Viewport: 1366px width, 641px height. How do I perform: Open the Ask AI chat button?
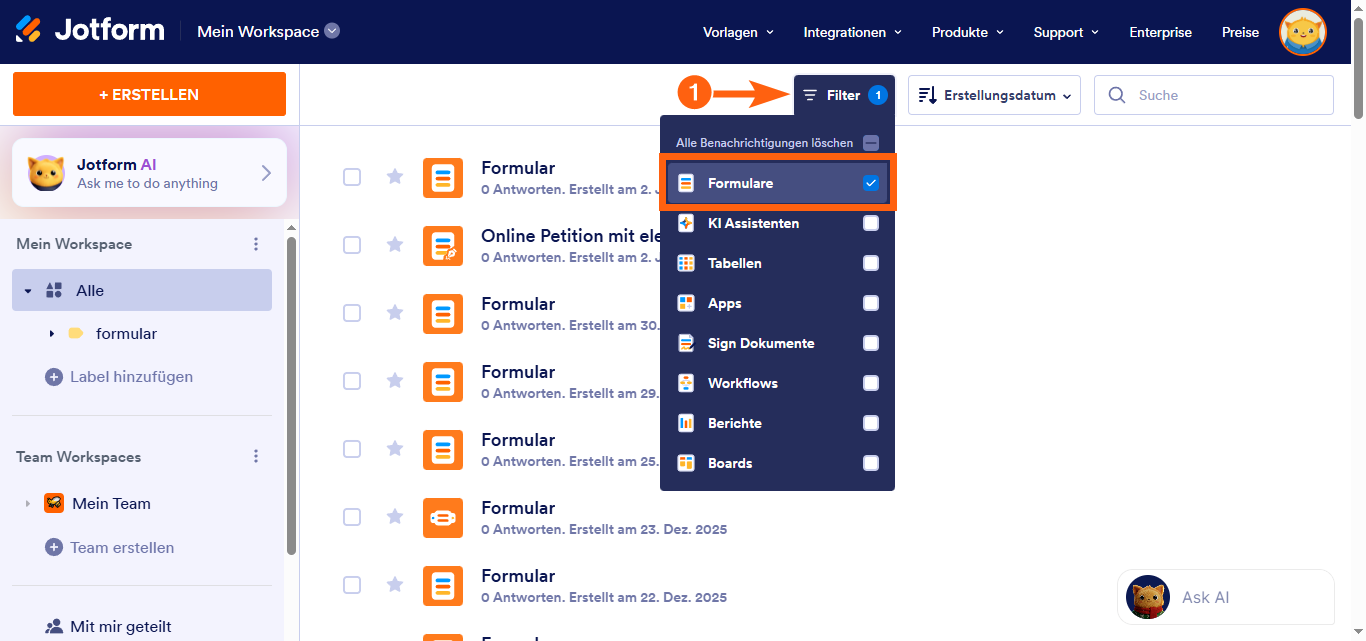(1225, 597)
